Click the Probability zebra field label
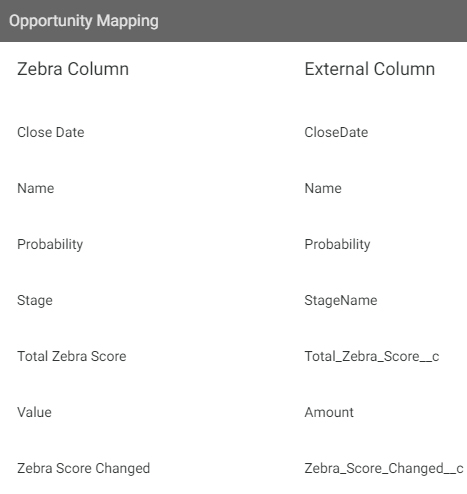 pos(50,245)
